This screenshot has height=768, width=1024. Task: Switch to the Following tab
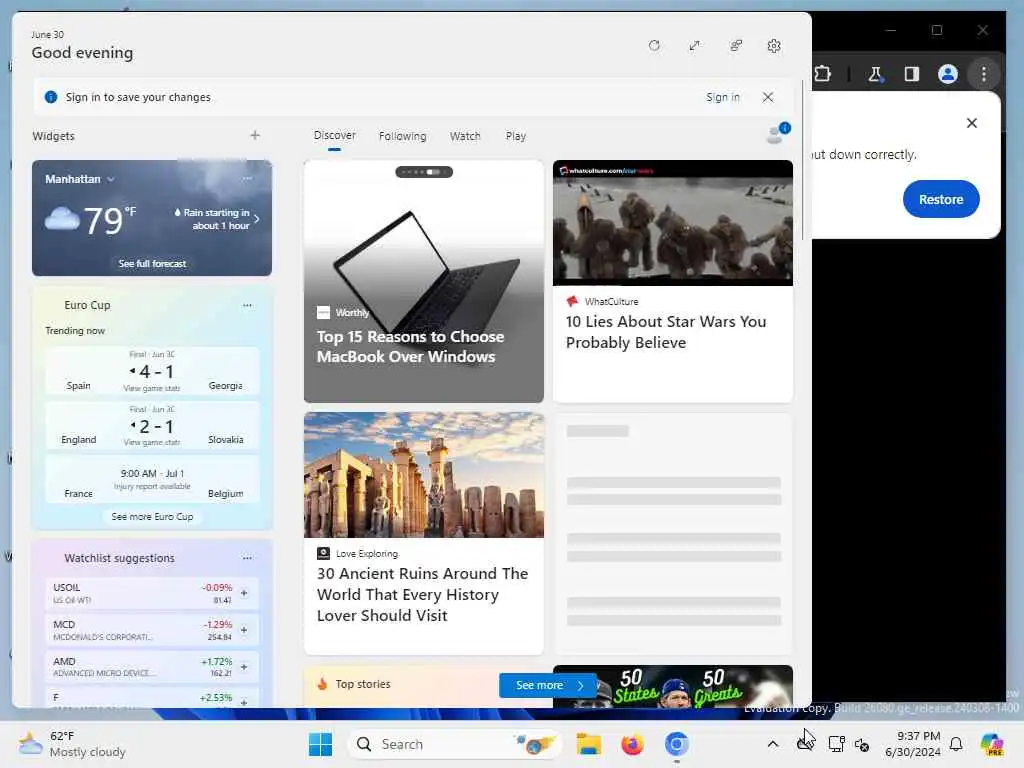click(x=402, y=136)
